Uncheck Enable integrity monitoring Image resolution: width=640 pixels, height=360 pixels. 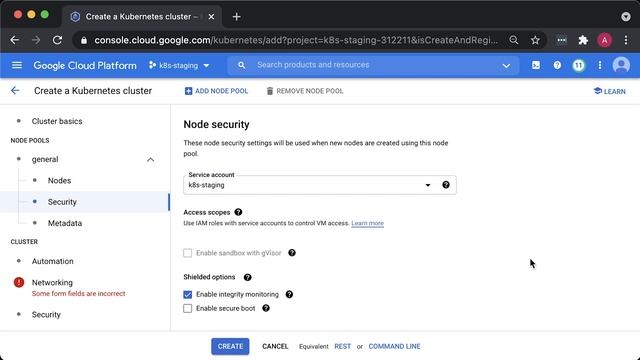pyautogui.click(x=187, y=294)
